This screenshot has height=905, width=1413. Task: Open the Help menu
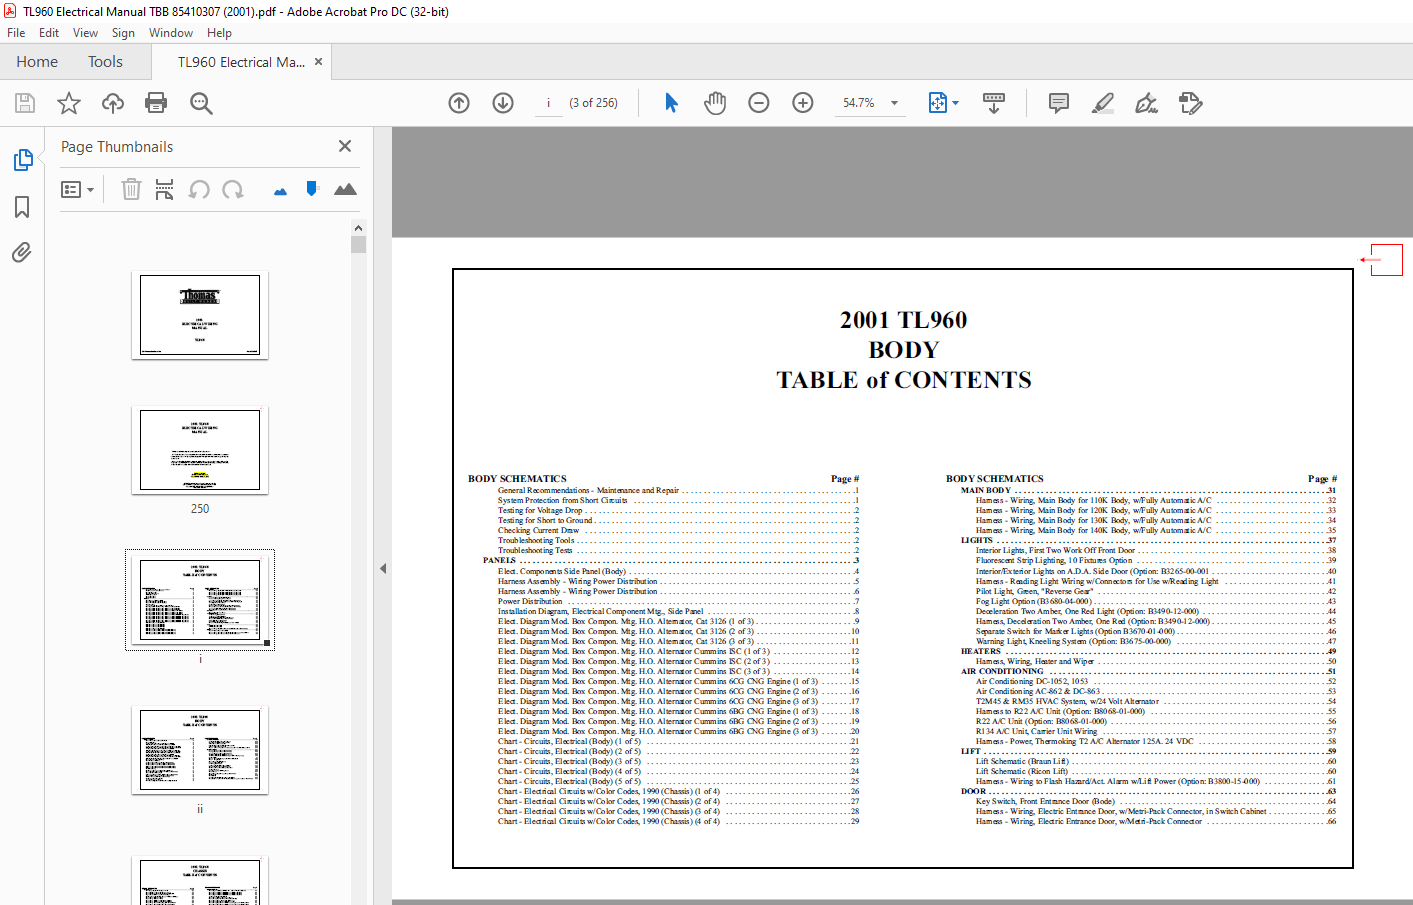click(219, 33)
